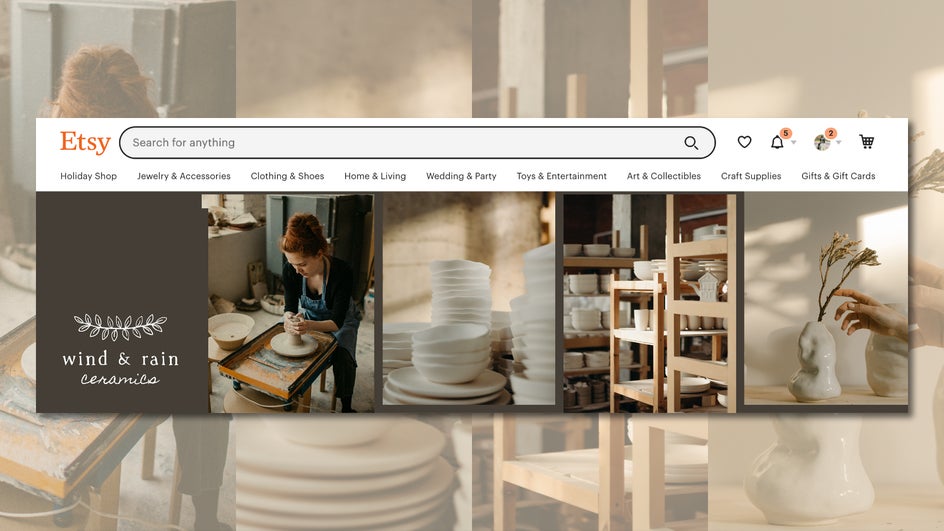Visit the Art & Collectibles link
Viewport: 944px width, 531px height.
[663, 176]
